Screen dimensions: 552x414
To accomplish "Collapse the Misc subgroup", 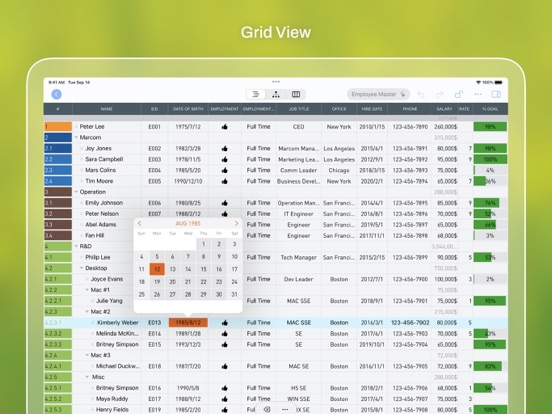I will pyautogui.click(x=87, y=377).
